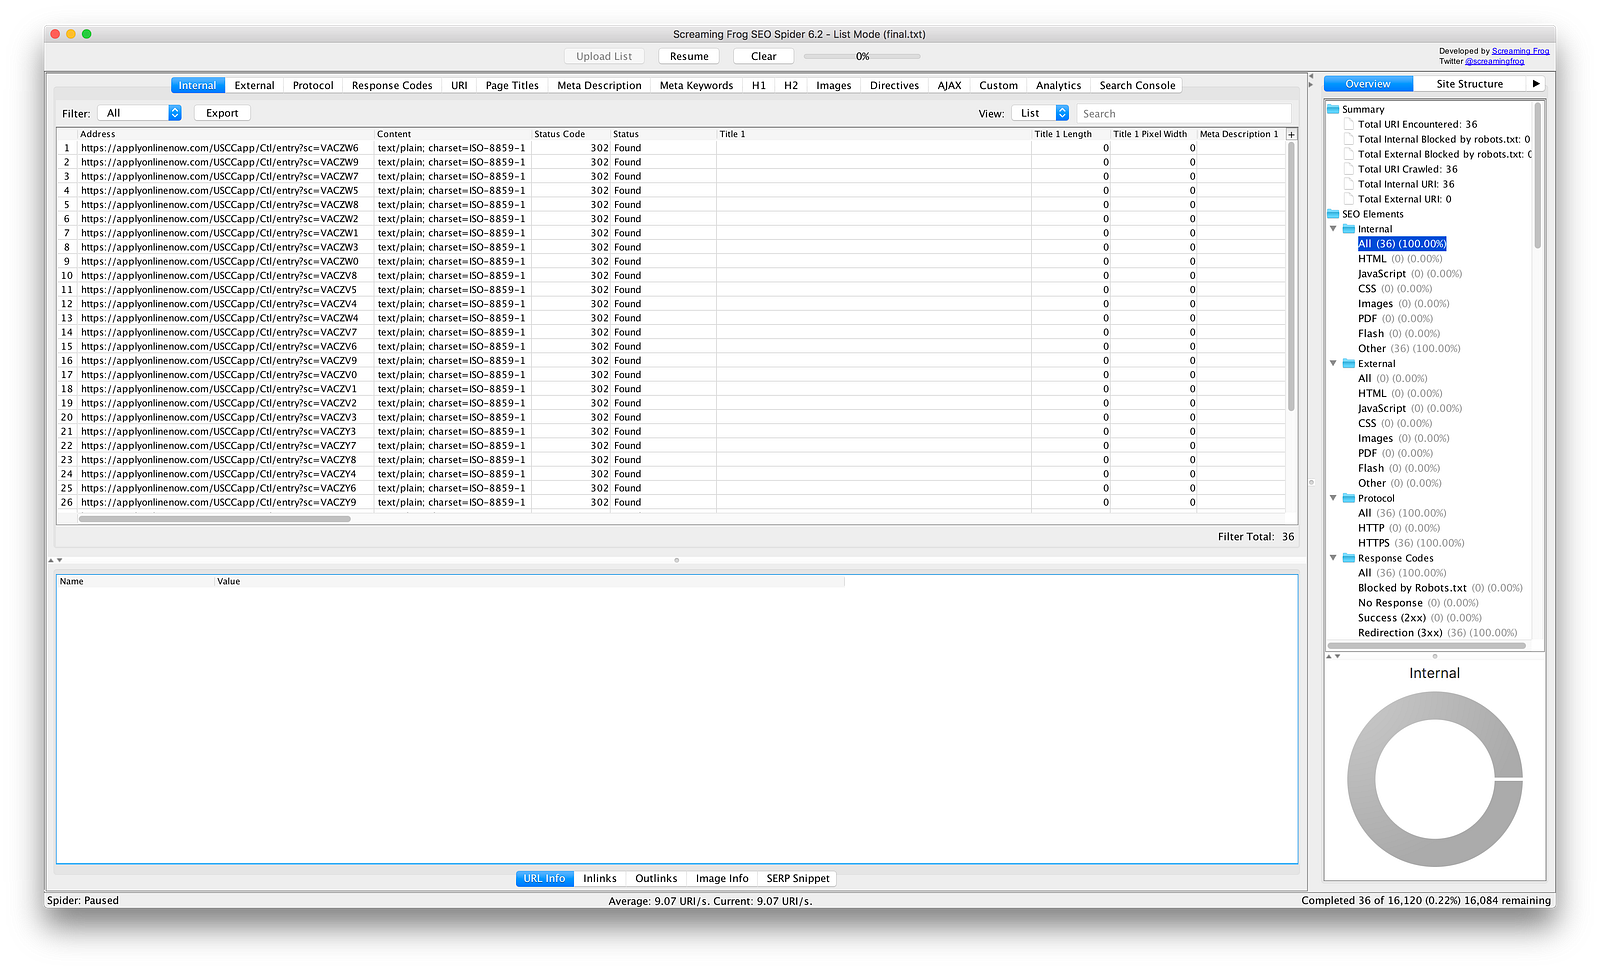This screenshot has height=971, width=1600.
Task: Select the H1 tab
Action: [759, 85]
